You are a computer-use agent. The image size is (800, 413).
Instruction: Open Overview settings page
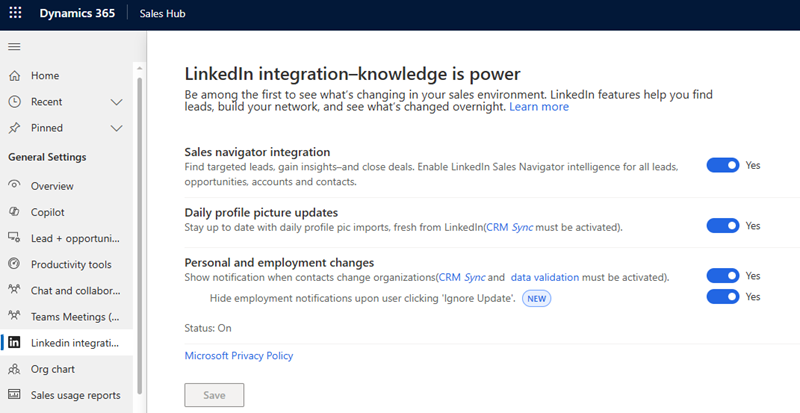[x=66, y=186]
